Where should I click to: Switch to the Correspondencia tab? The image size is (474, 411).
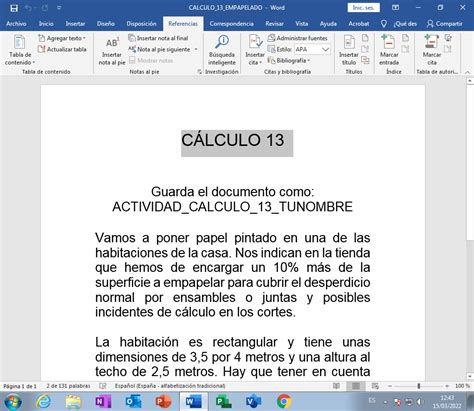[231, 24]
